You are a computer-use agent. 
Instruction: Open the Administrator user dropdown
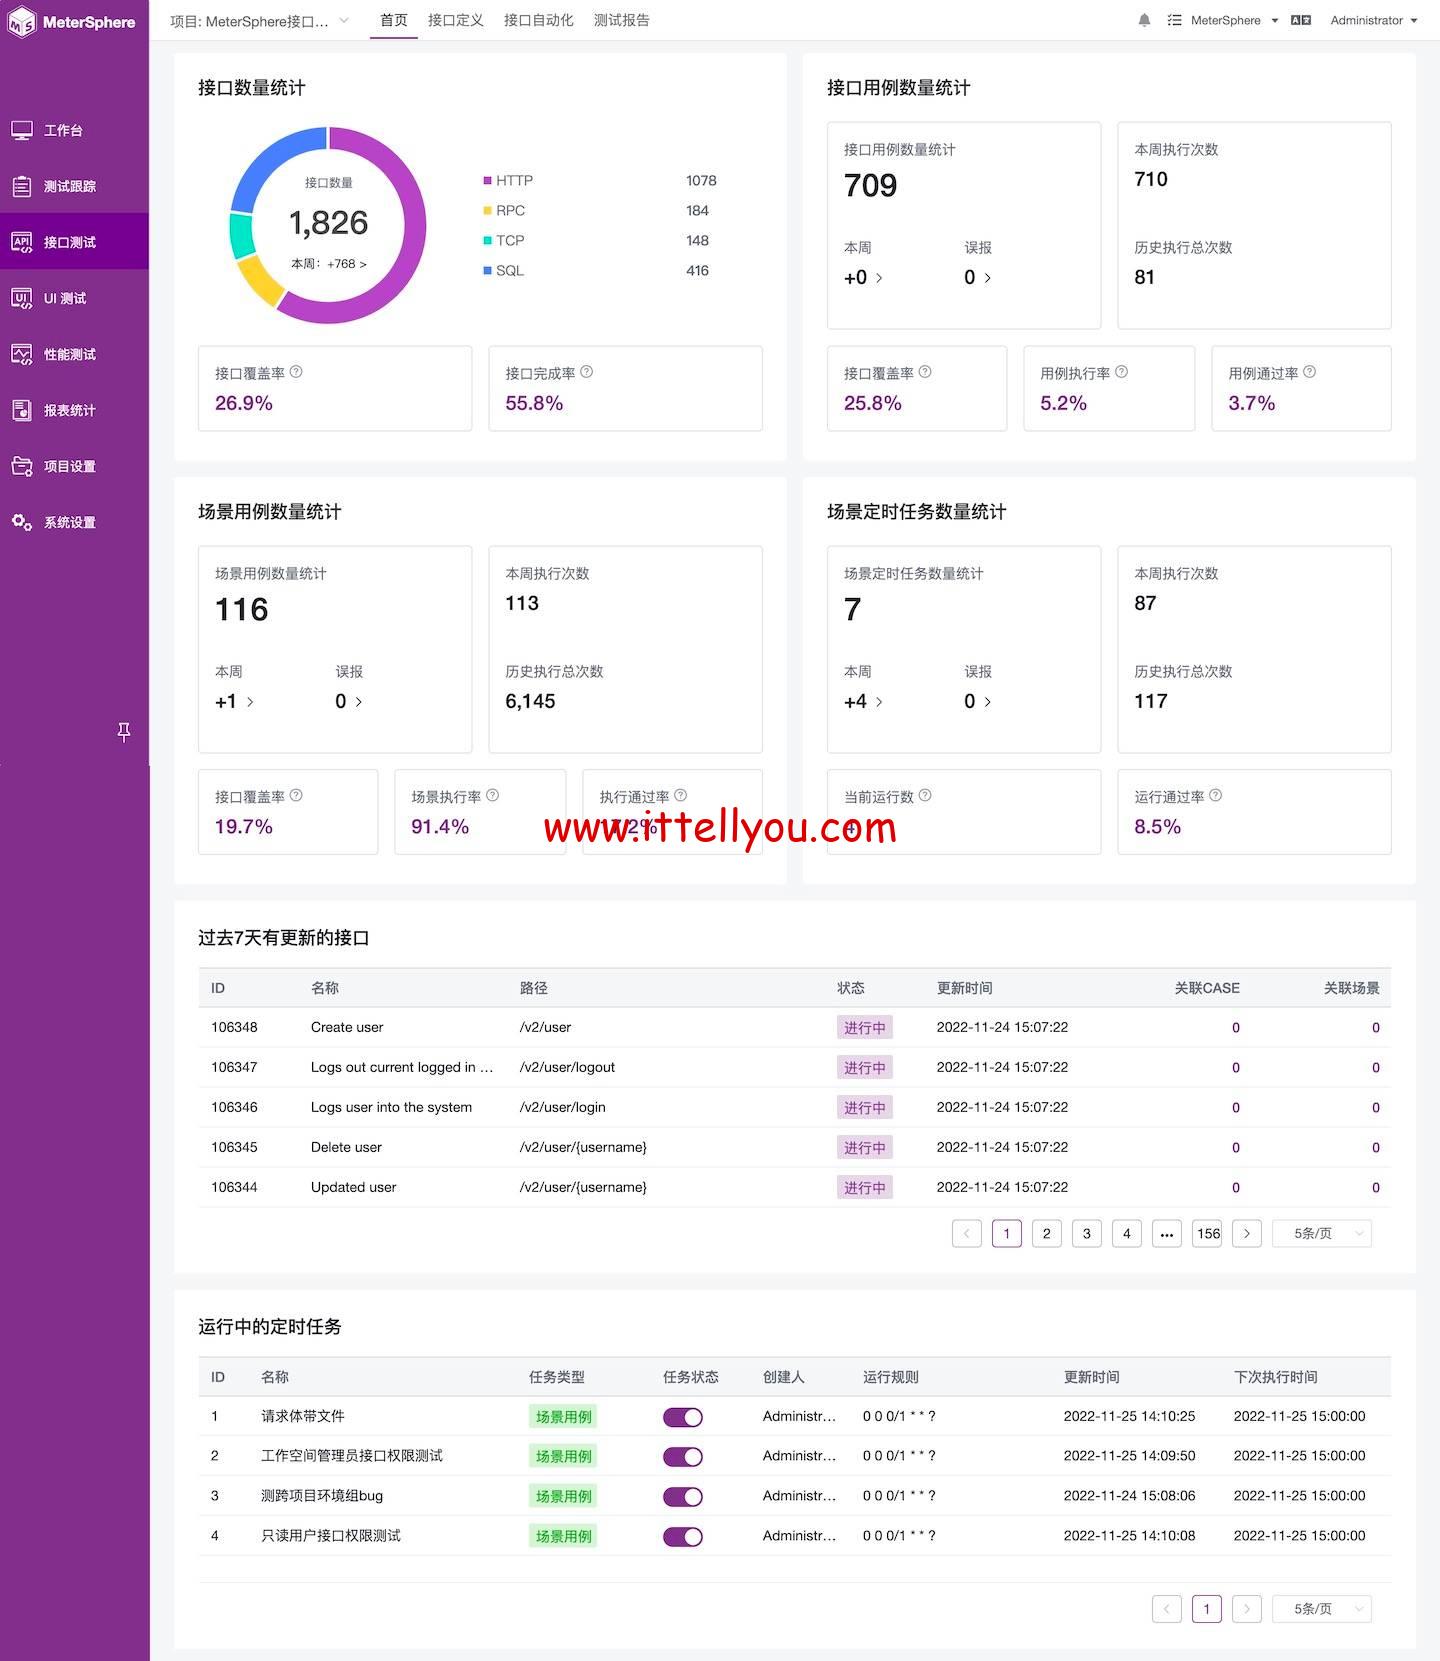(1373, 20)
